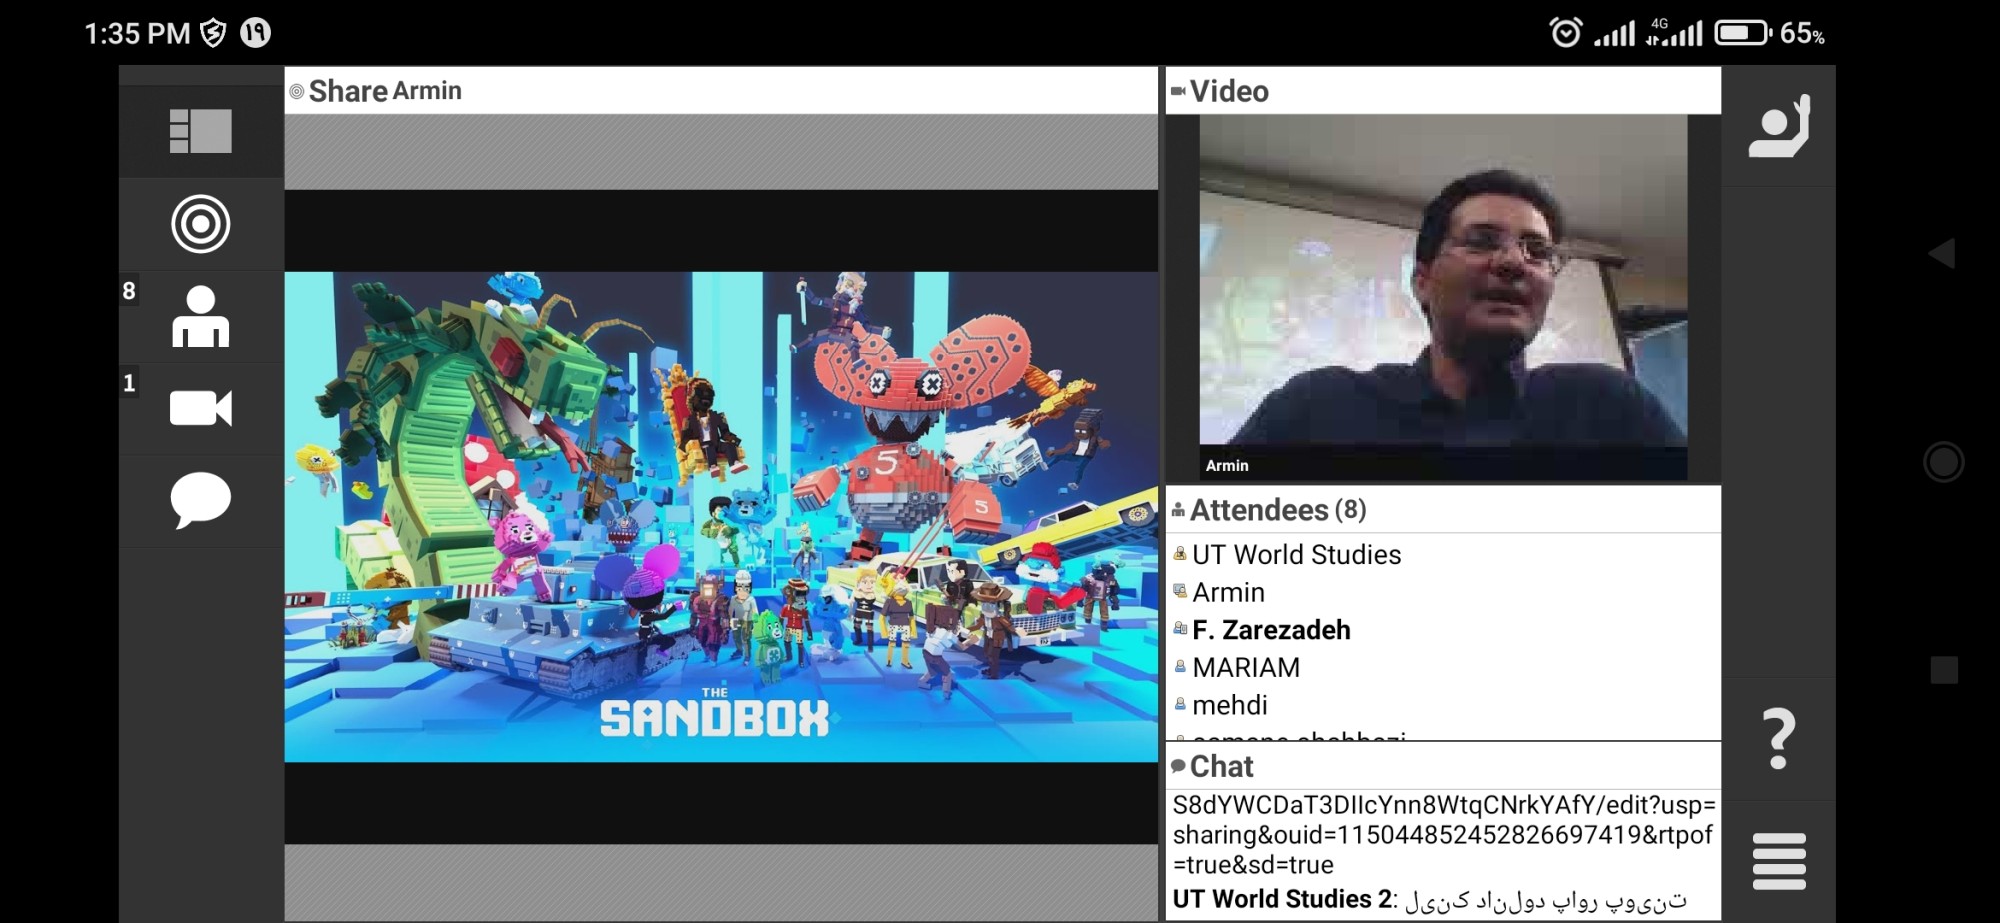Image resolution: width=2000 pixels, height=923 pixels.
Task: Open the chat bubble icon in sidebar
Action: [x=200, y=500]
